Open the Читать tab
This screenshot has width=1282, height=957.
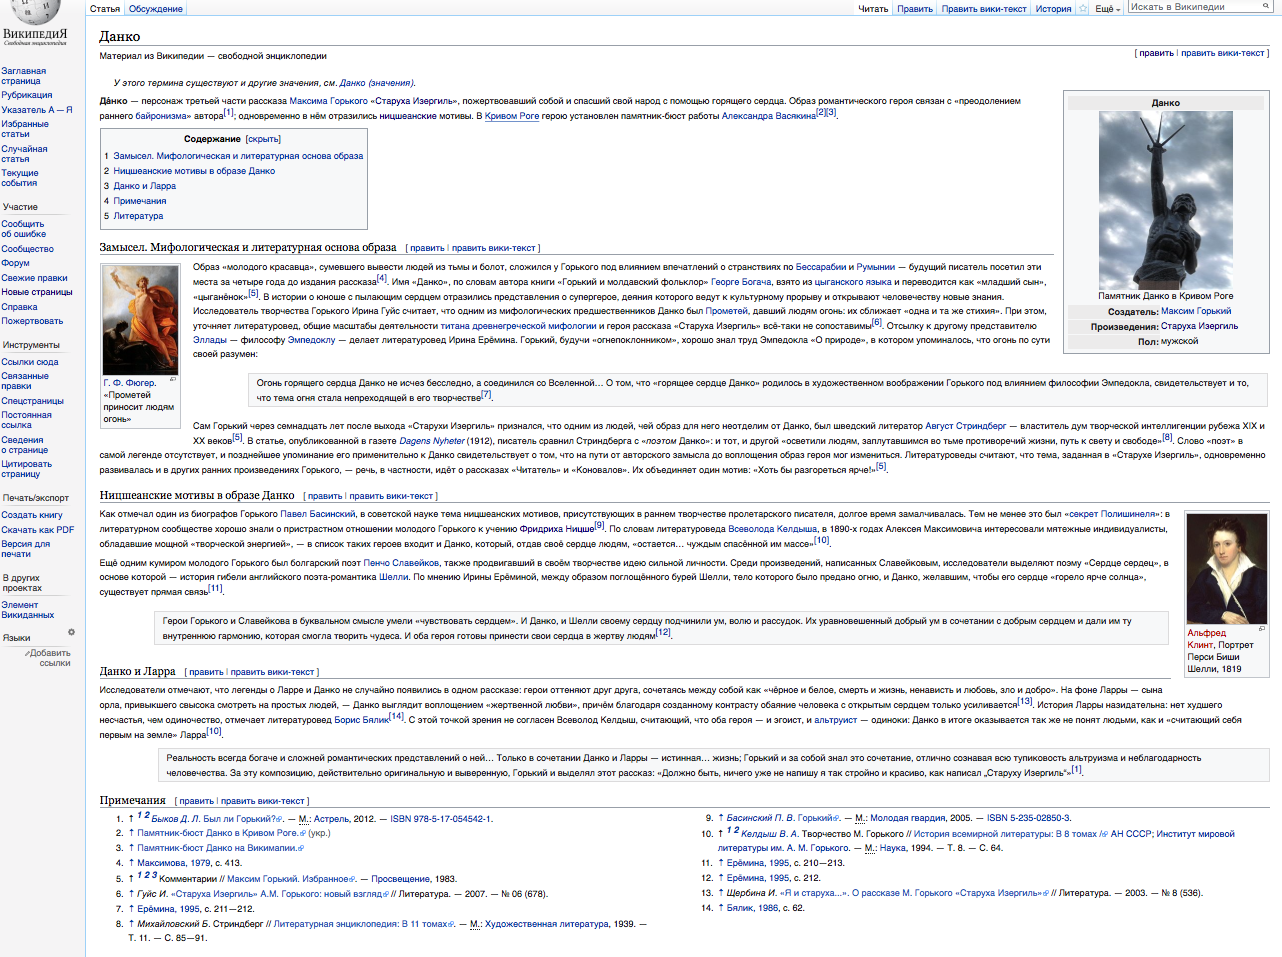click(x=873, y=9)
